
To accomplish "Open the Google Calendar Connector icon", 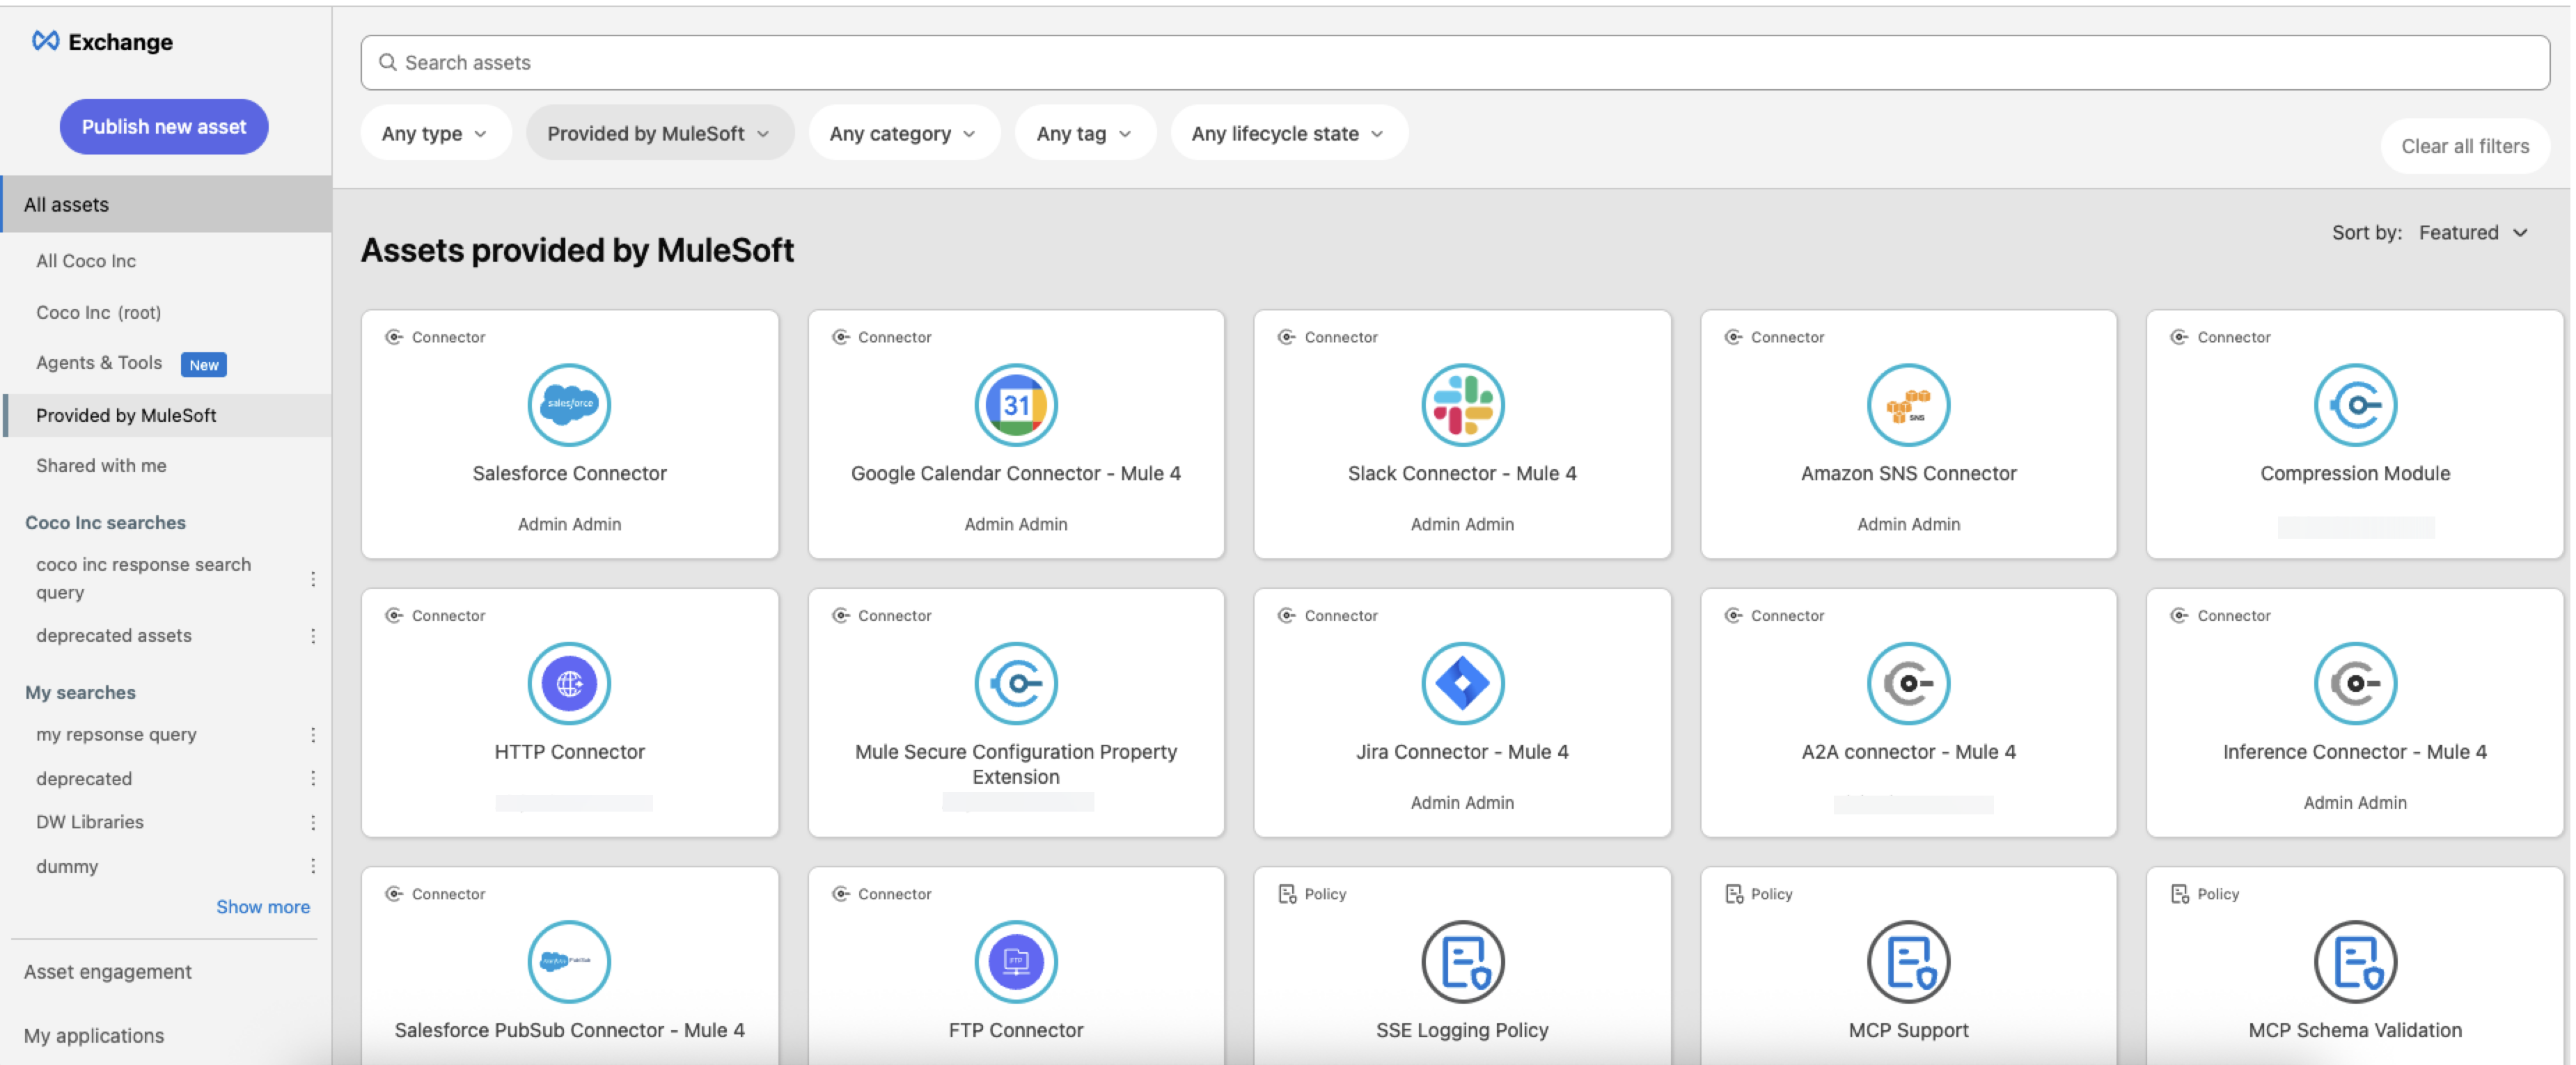I will click(x=1016, y=405).
